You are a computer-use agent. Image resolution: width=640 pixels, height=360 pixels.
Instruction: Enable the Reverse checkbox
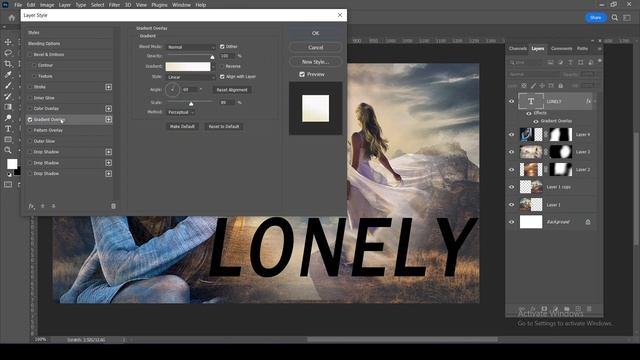222,66
